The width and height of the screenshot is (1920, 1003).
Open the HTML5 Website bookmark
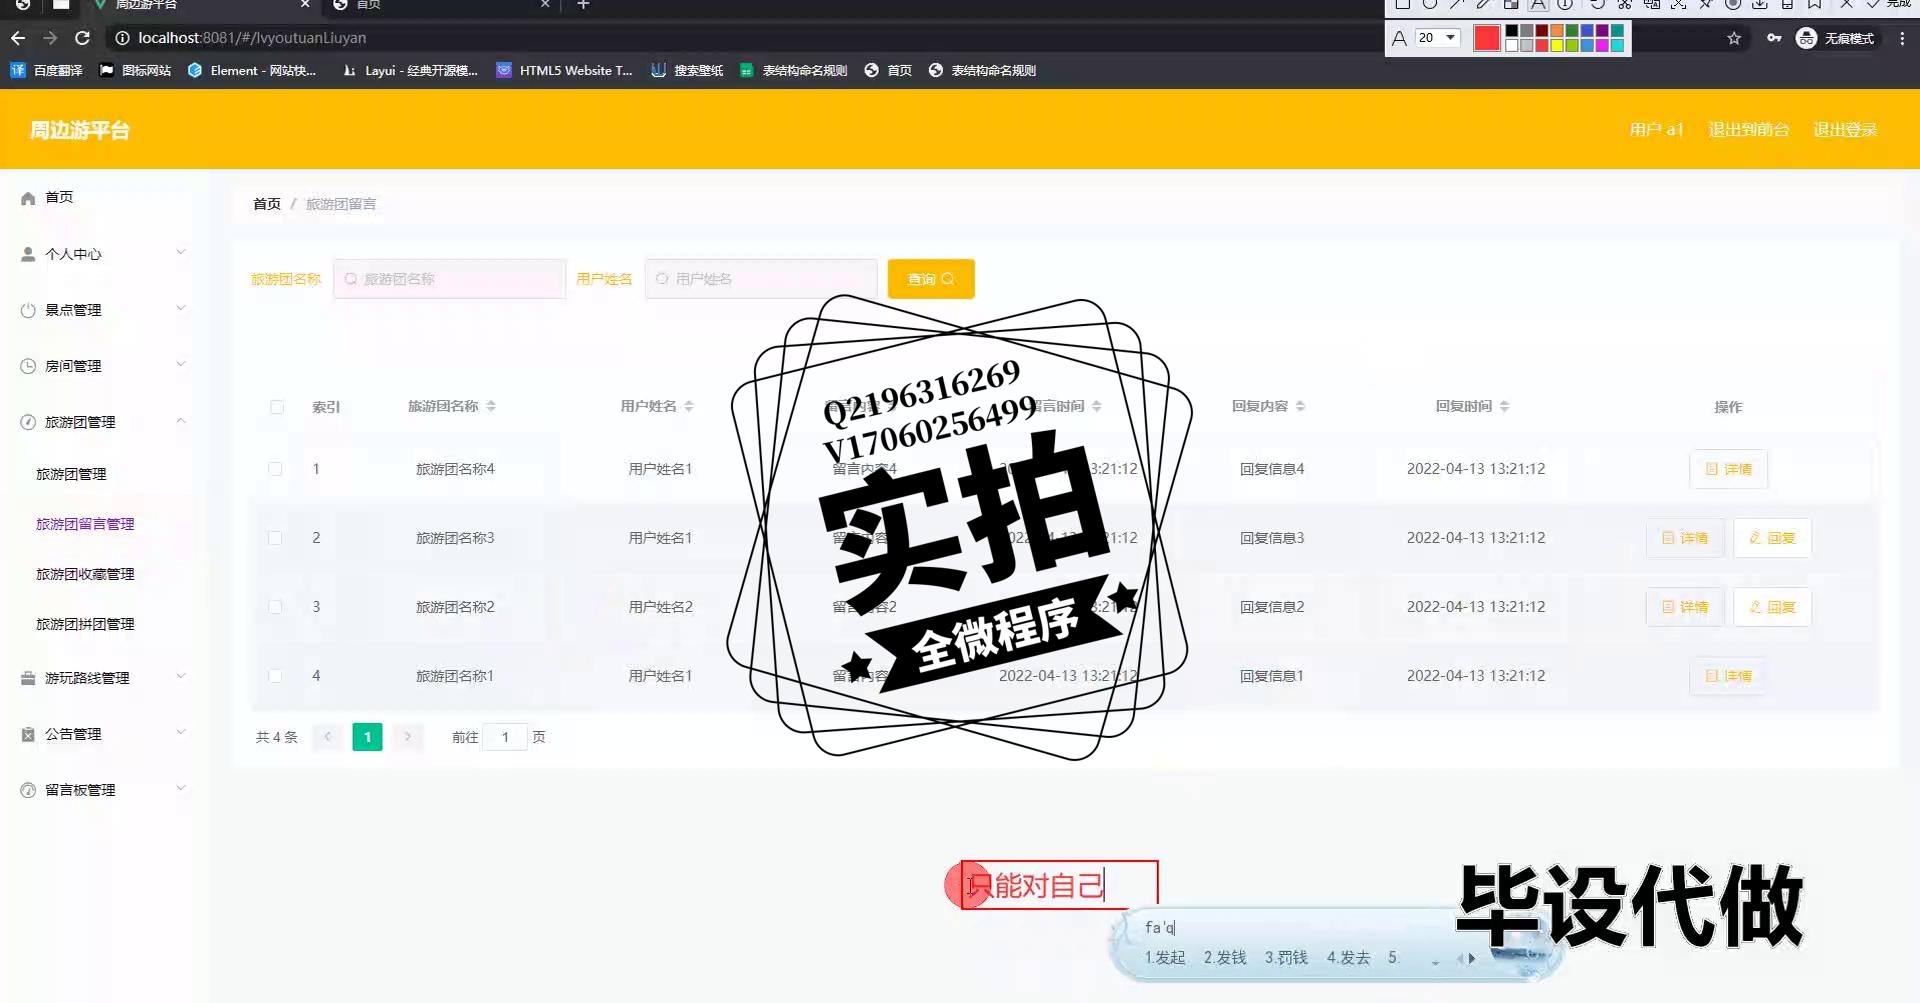[x=565, y=70]
